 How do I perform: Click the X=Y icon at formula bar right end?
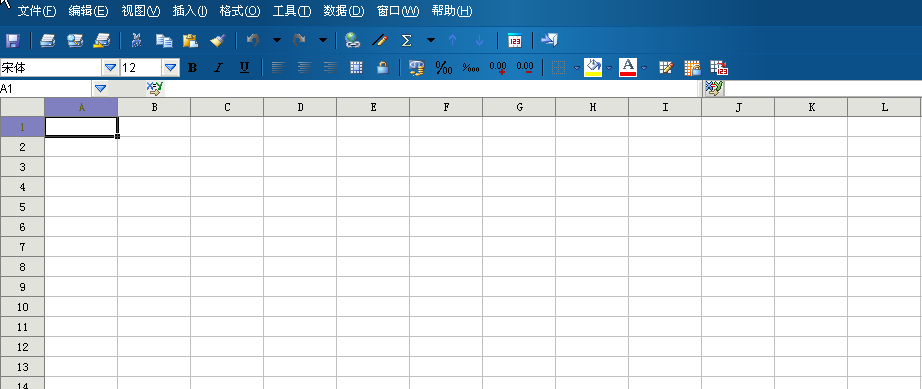point(715,89)
